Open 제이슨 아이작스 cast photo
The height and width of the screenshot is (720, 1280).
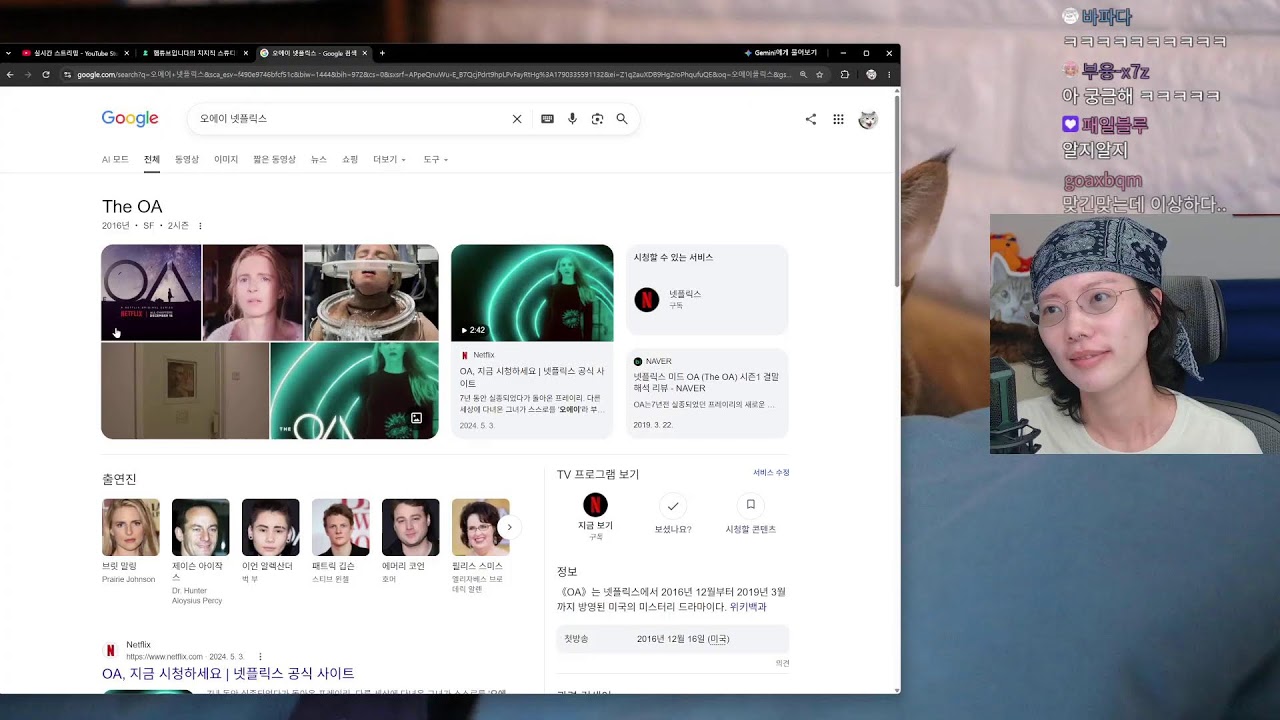coord(200,527)
